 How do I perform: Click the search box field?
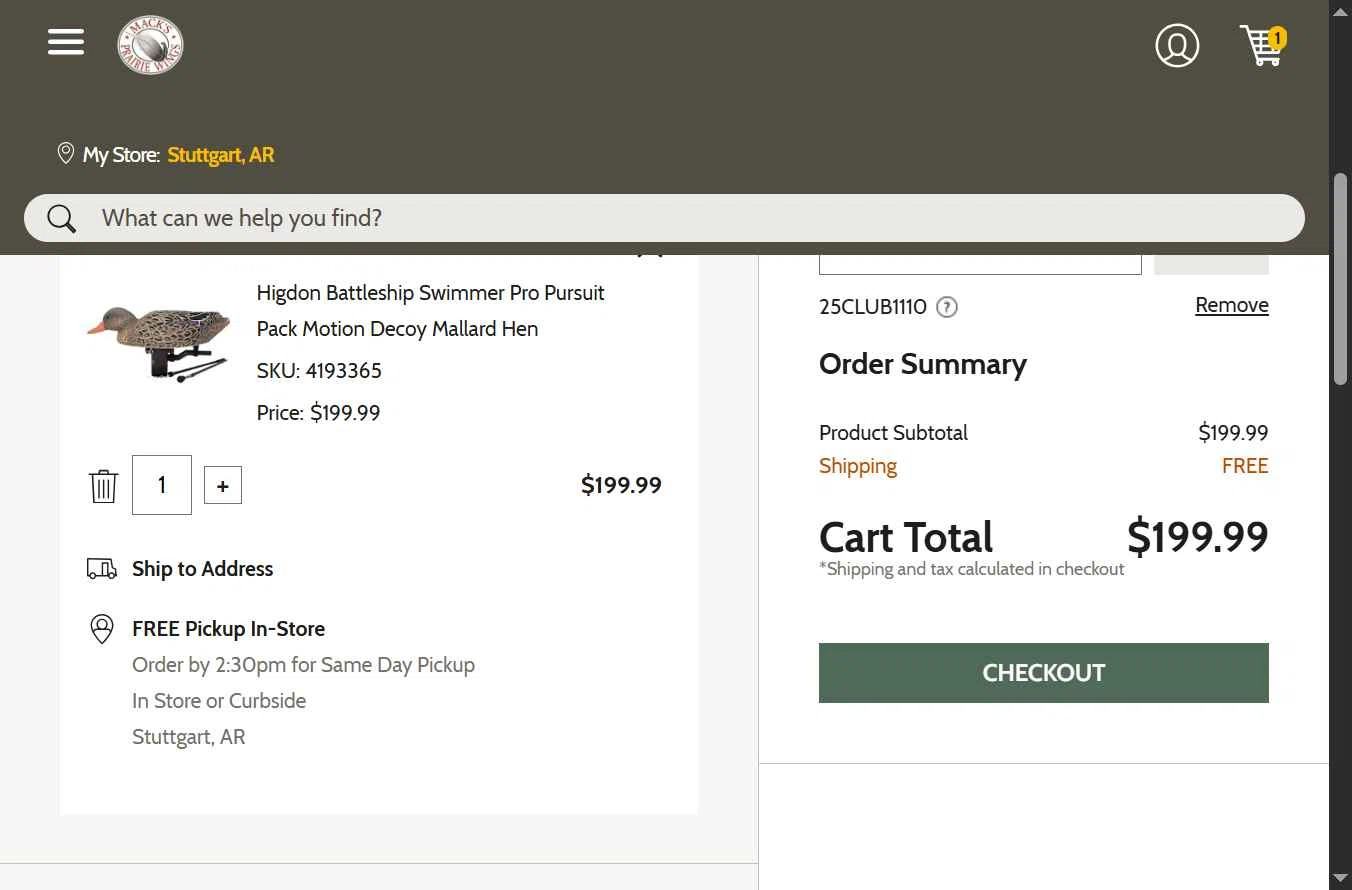pos(664,218)
